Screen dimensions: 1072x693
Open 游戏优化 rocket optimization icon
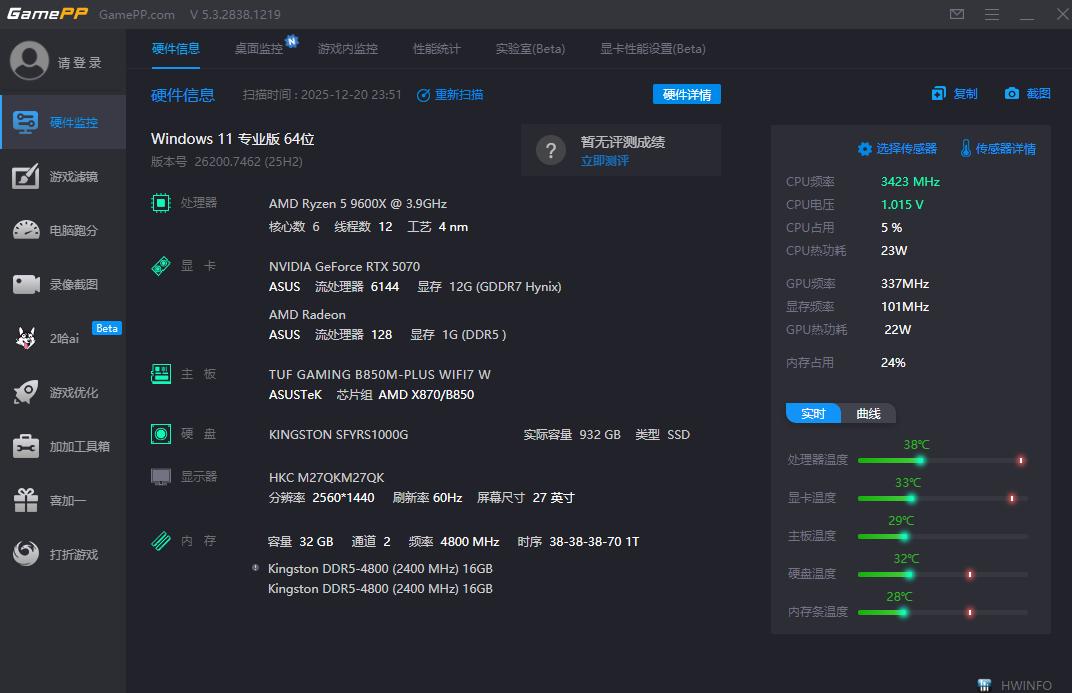point(26,392)
